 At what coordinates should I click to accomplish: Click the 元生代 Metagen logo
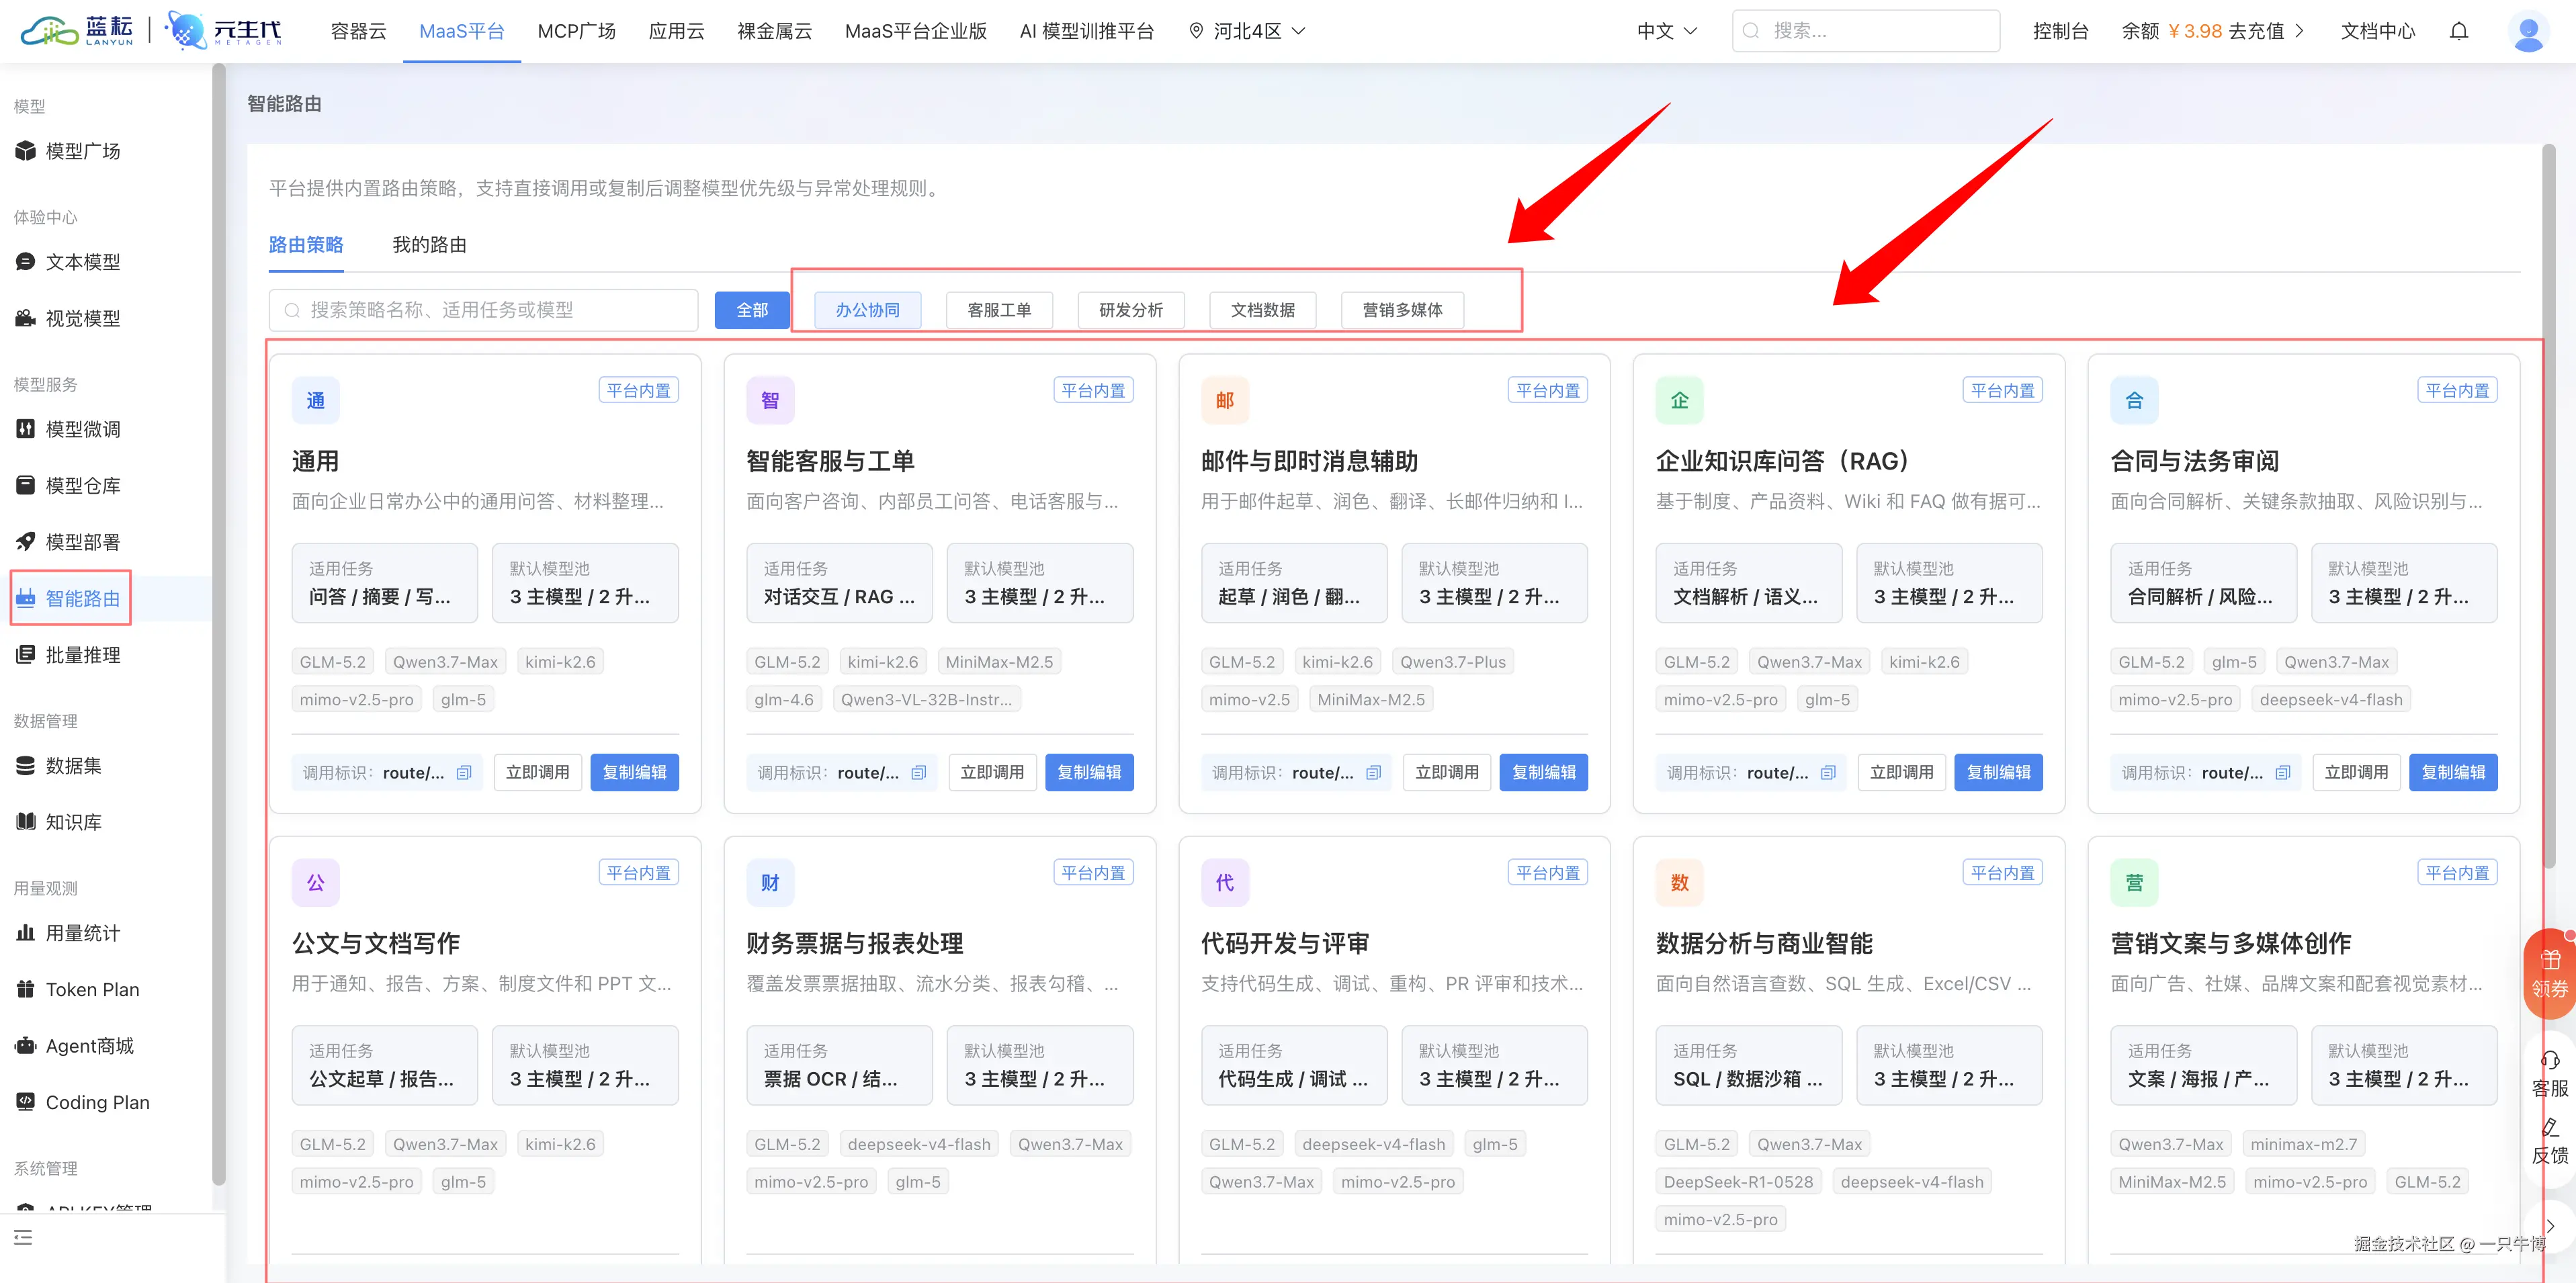(224, 31)
